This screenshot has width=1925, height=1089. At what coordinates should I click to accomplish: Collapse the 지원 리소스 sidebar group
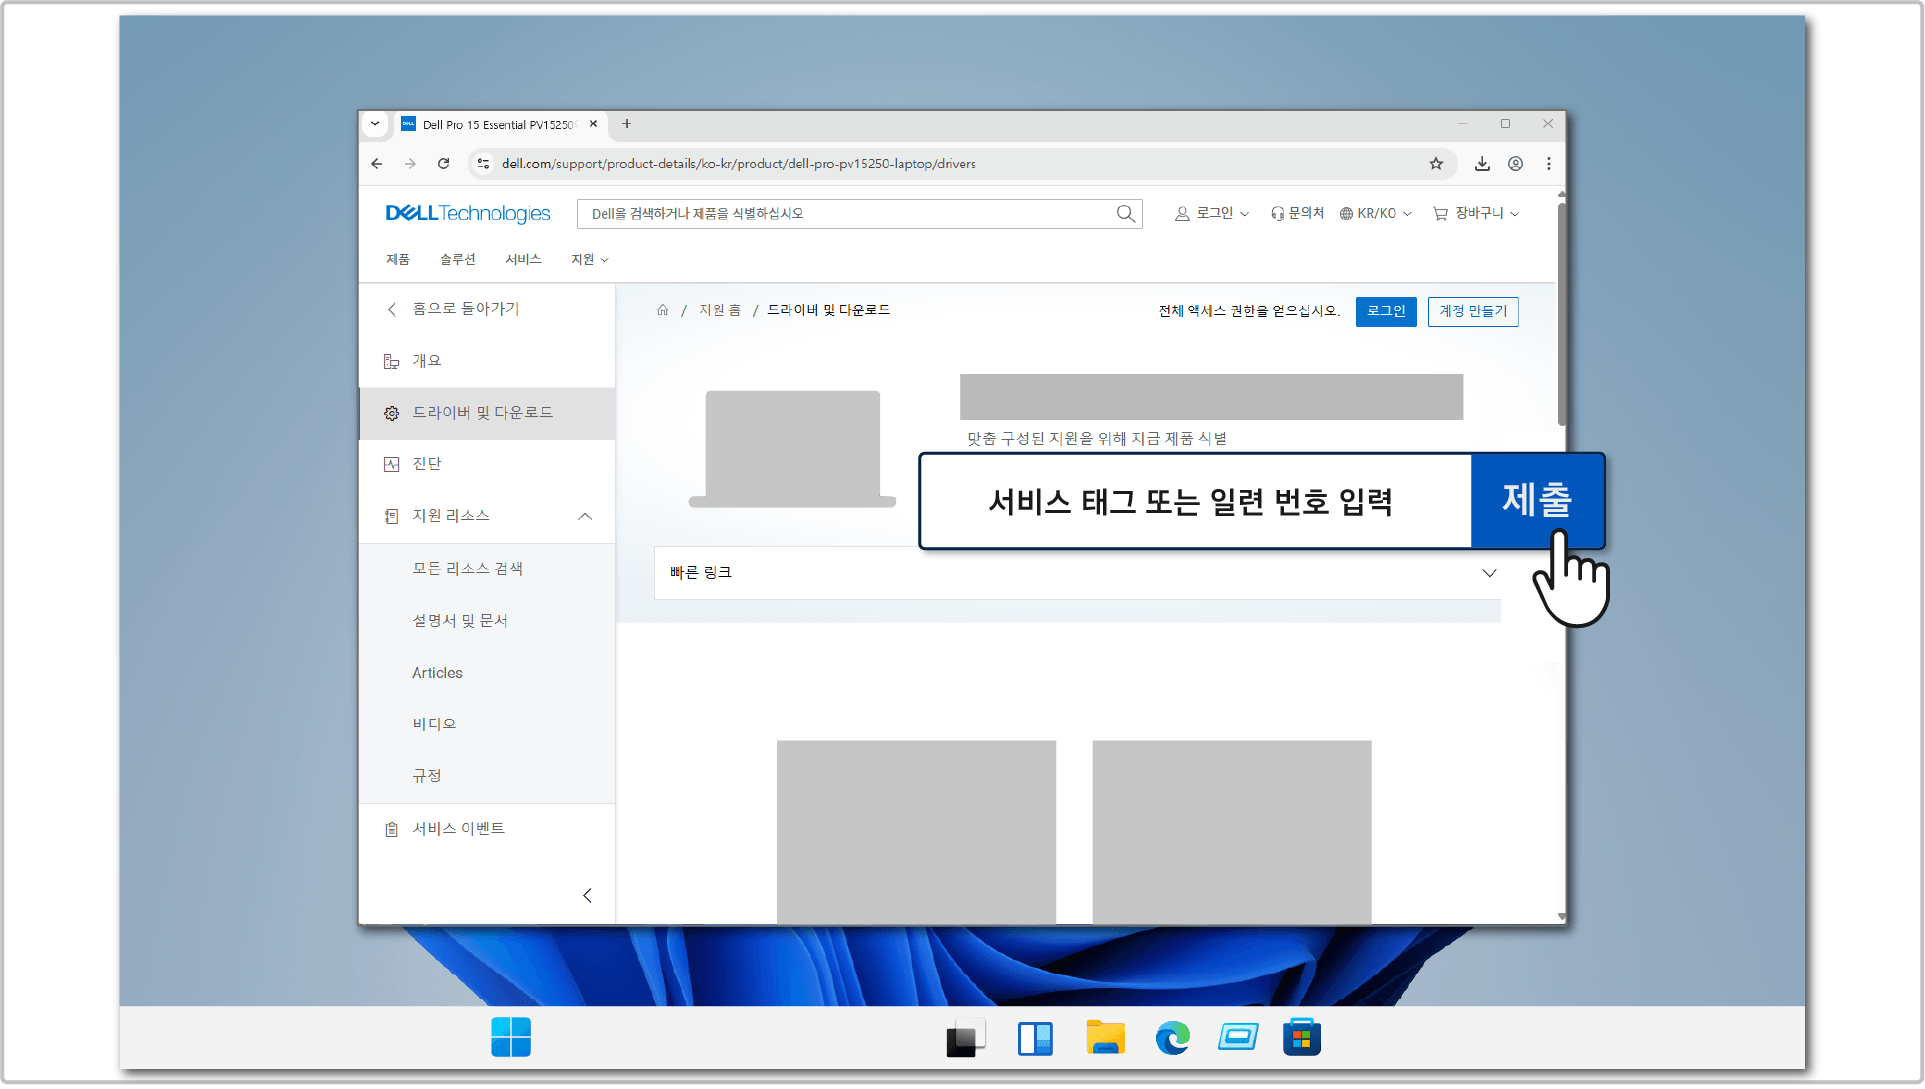click(x=585, y=516)
